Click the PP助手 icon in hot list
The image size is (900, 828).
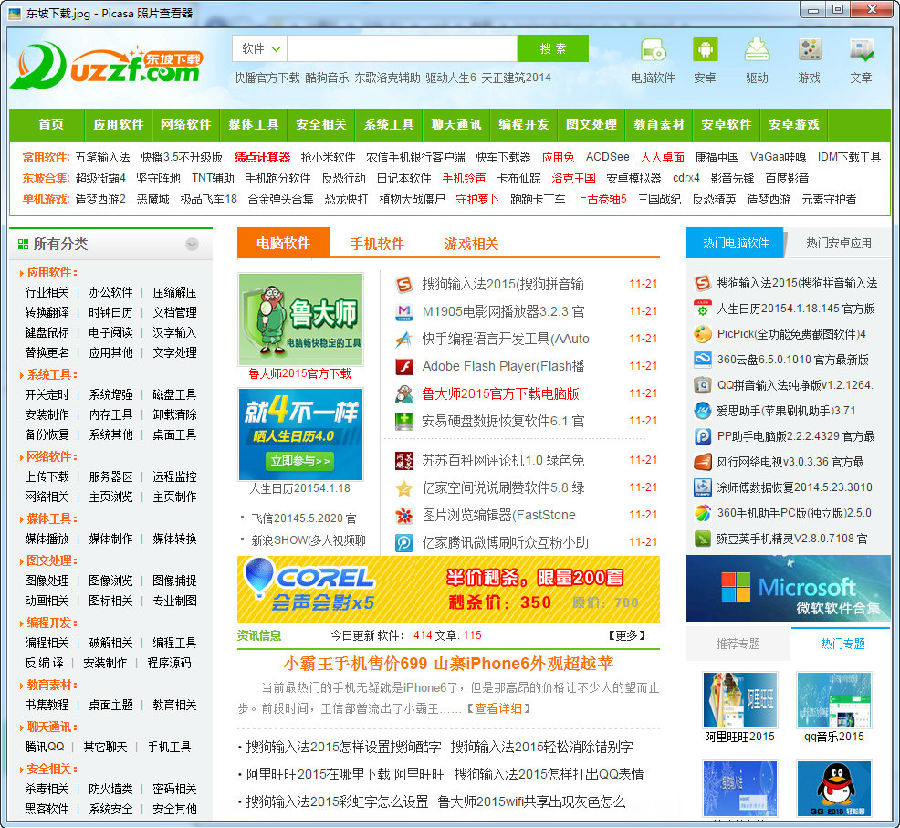[703, 437]
